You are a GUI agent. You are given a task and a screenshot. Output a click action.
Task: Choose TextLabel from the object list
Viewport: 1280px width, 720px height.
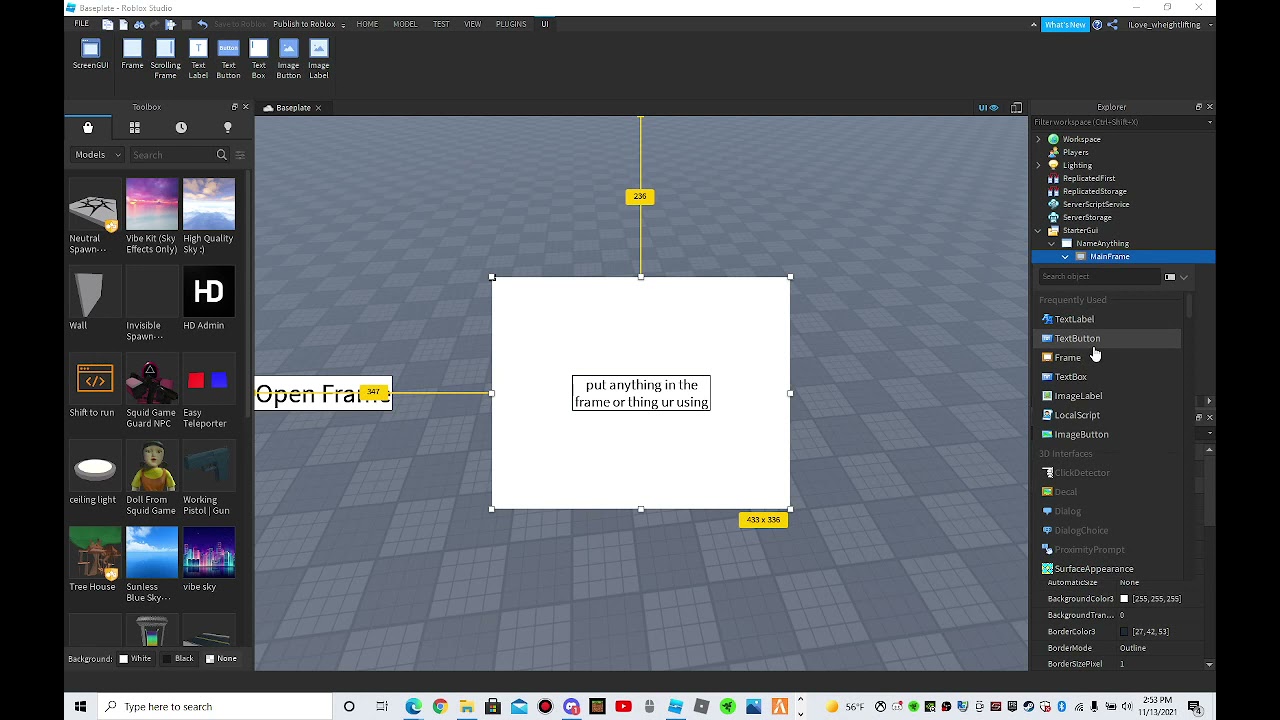1074,319
